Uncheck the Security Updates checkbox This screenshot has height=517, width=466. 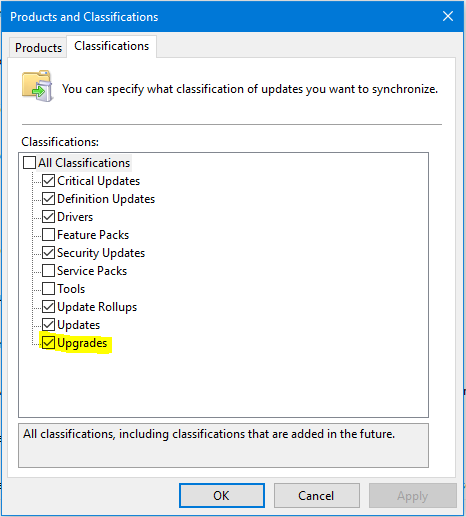(x=49, y=253)
